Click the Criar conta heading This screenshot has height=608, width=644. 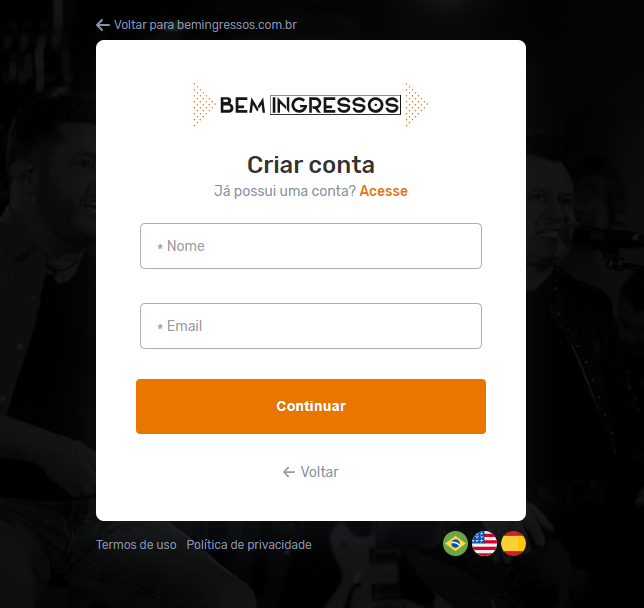311,165
